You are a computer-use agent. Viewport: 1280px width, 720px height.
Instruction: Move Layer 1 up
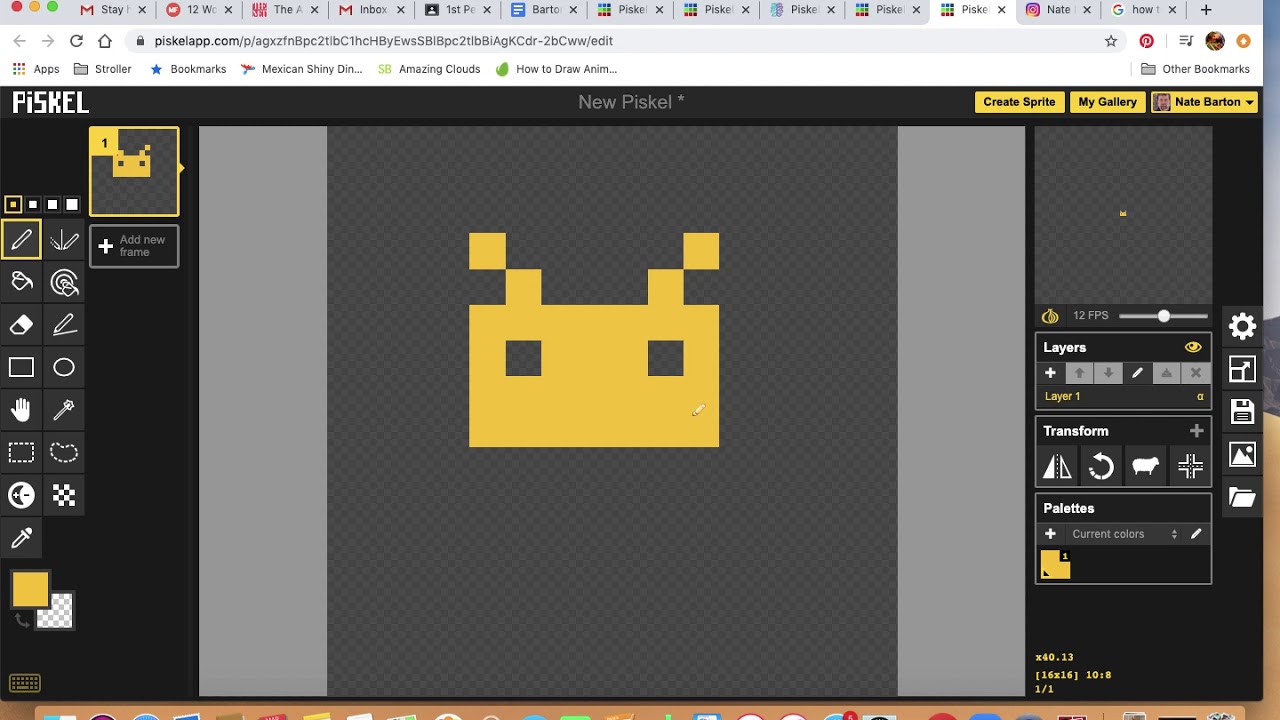1079,373
